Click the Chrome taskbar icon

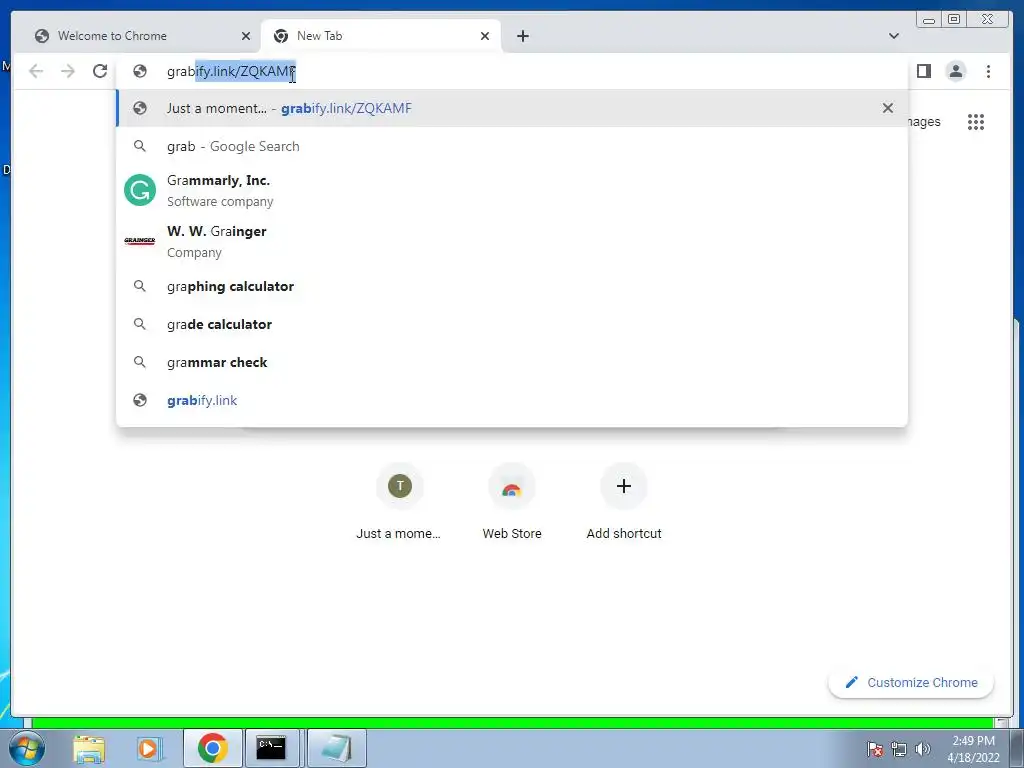point(213,748)
